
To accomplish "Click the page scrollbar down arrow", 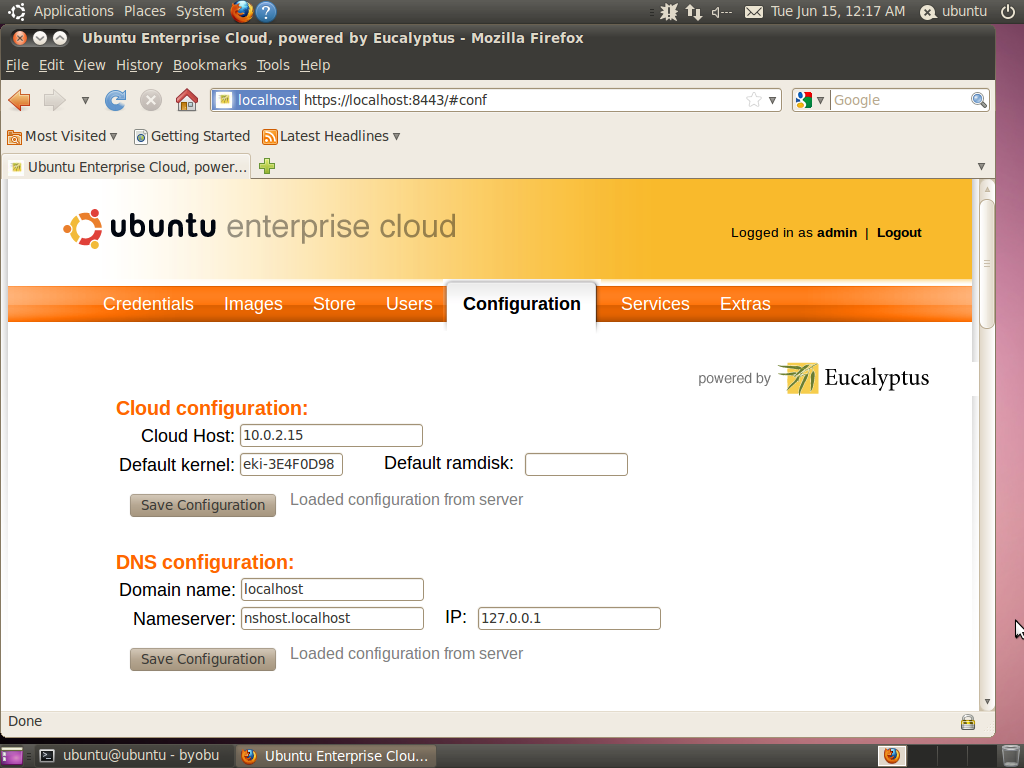I will [x=987, y=701].
